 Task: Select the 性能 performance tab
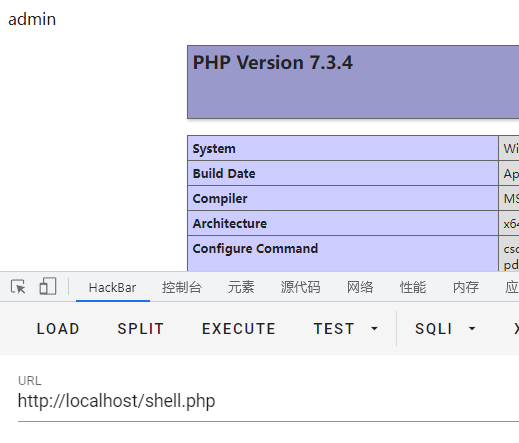coord(413,287)
